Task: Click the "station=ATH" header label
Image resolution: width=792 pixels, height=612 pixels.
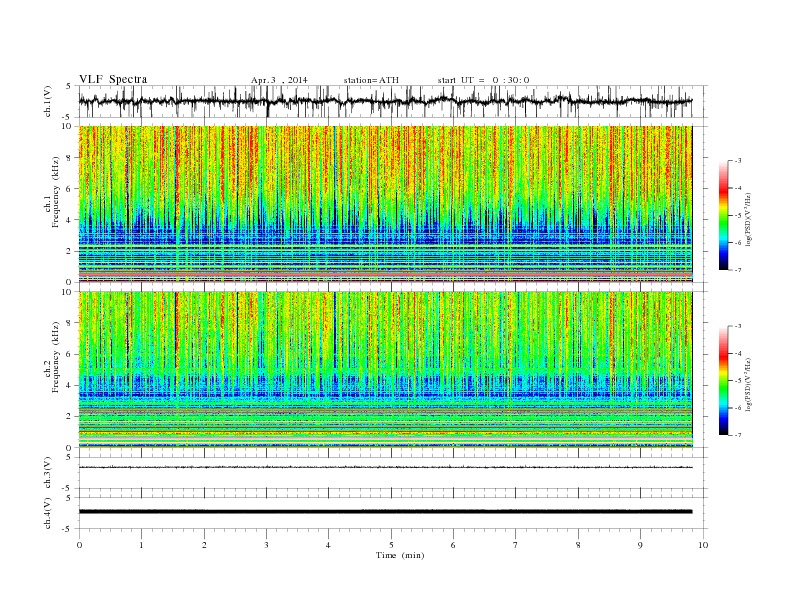Action: pos(371,80)
